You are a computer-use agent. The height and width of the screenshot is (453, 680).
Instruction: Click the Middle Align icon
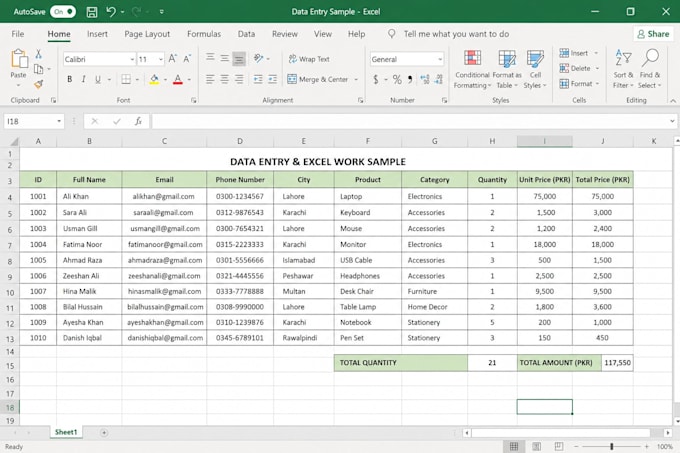[x=224, y=58]
